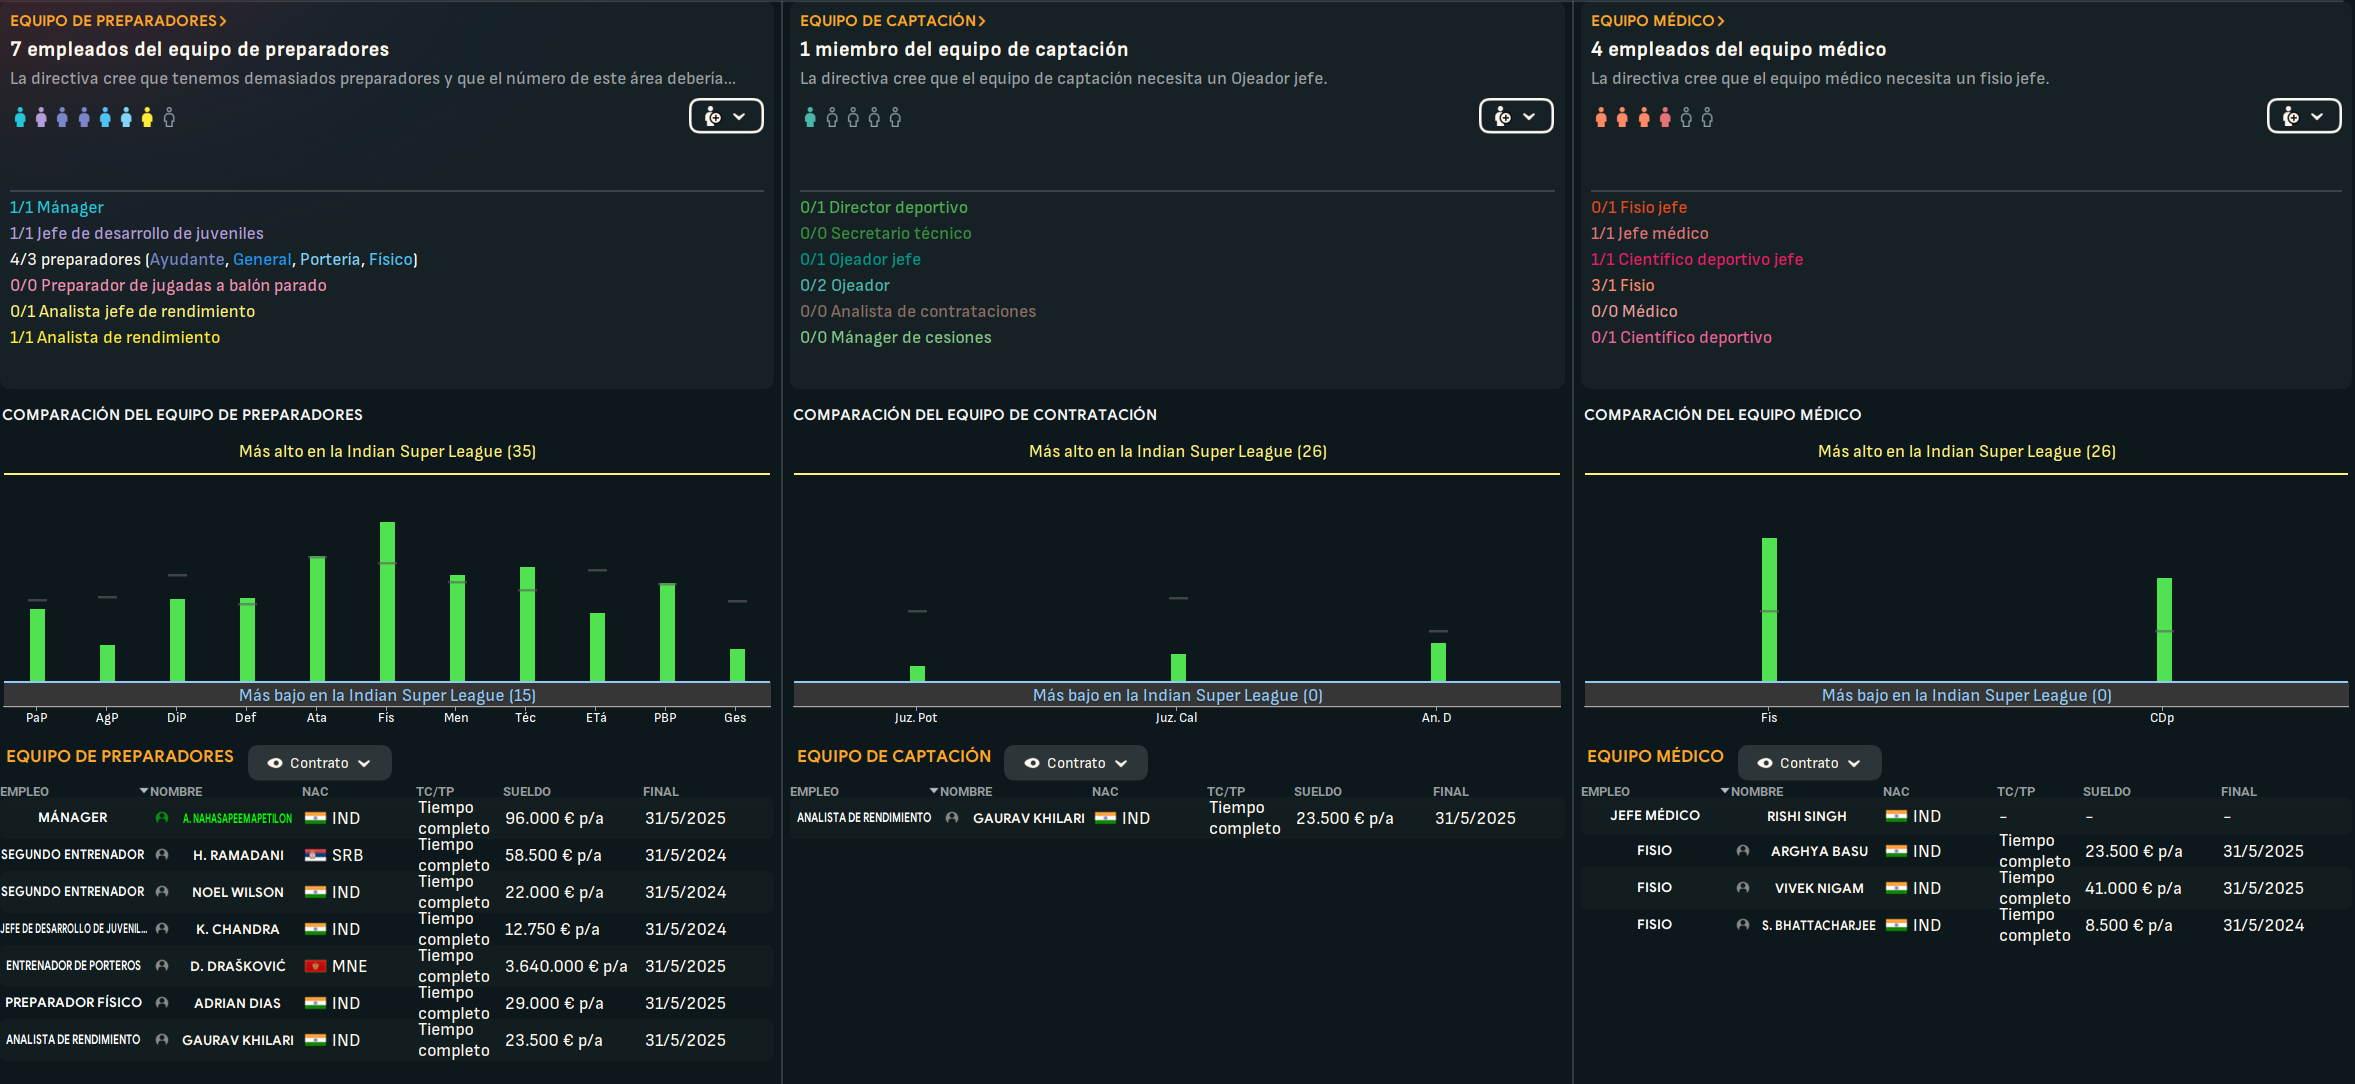
Task: Select the Fis bar in médico comparison chart
Action: [x=1769, y=610]
